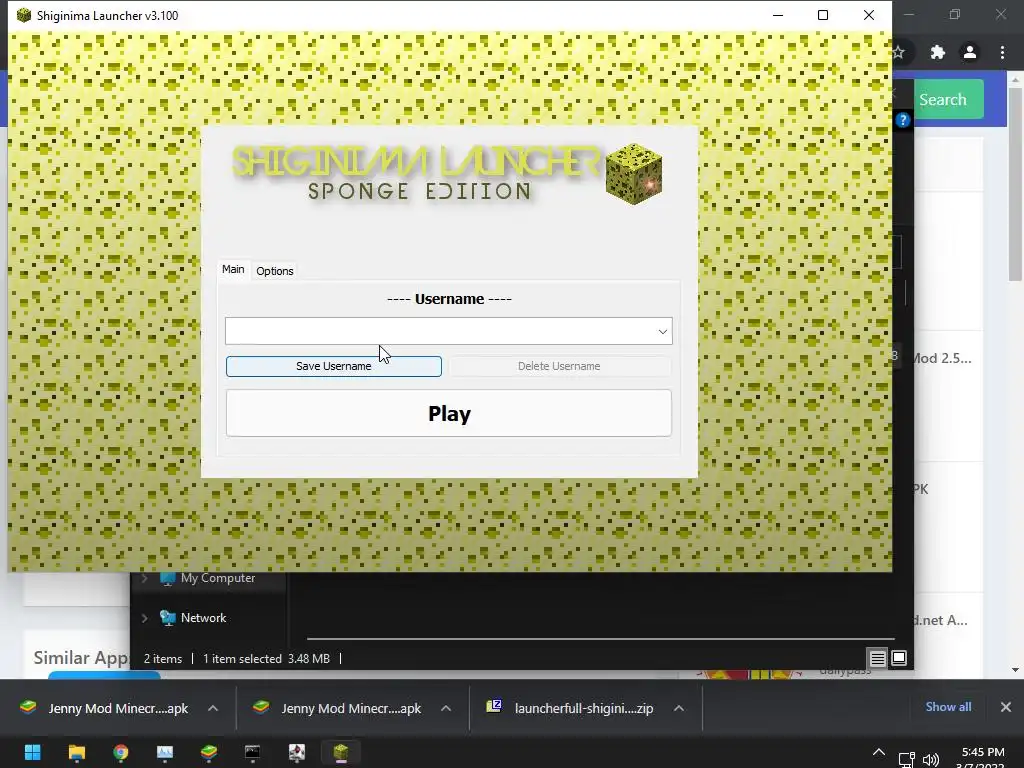This screenshot has height=768, width=1024.
Task: Minimize the Shiginima Launcher window
Action: pos(778,15)
